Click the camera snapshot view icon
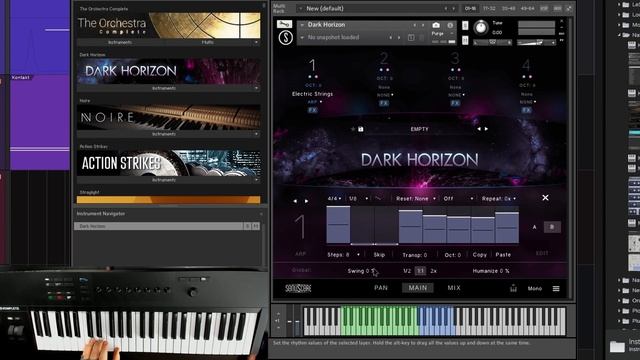The image size is (640, 360). point(436,25)
